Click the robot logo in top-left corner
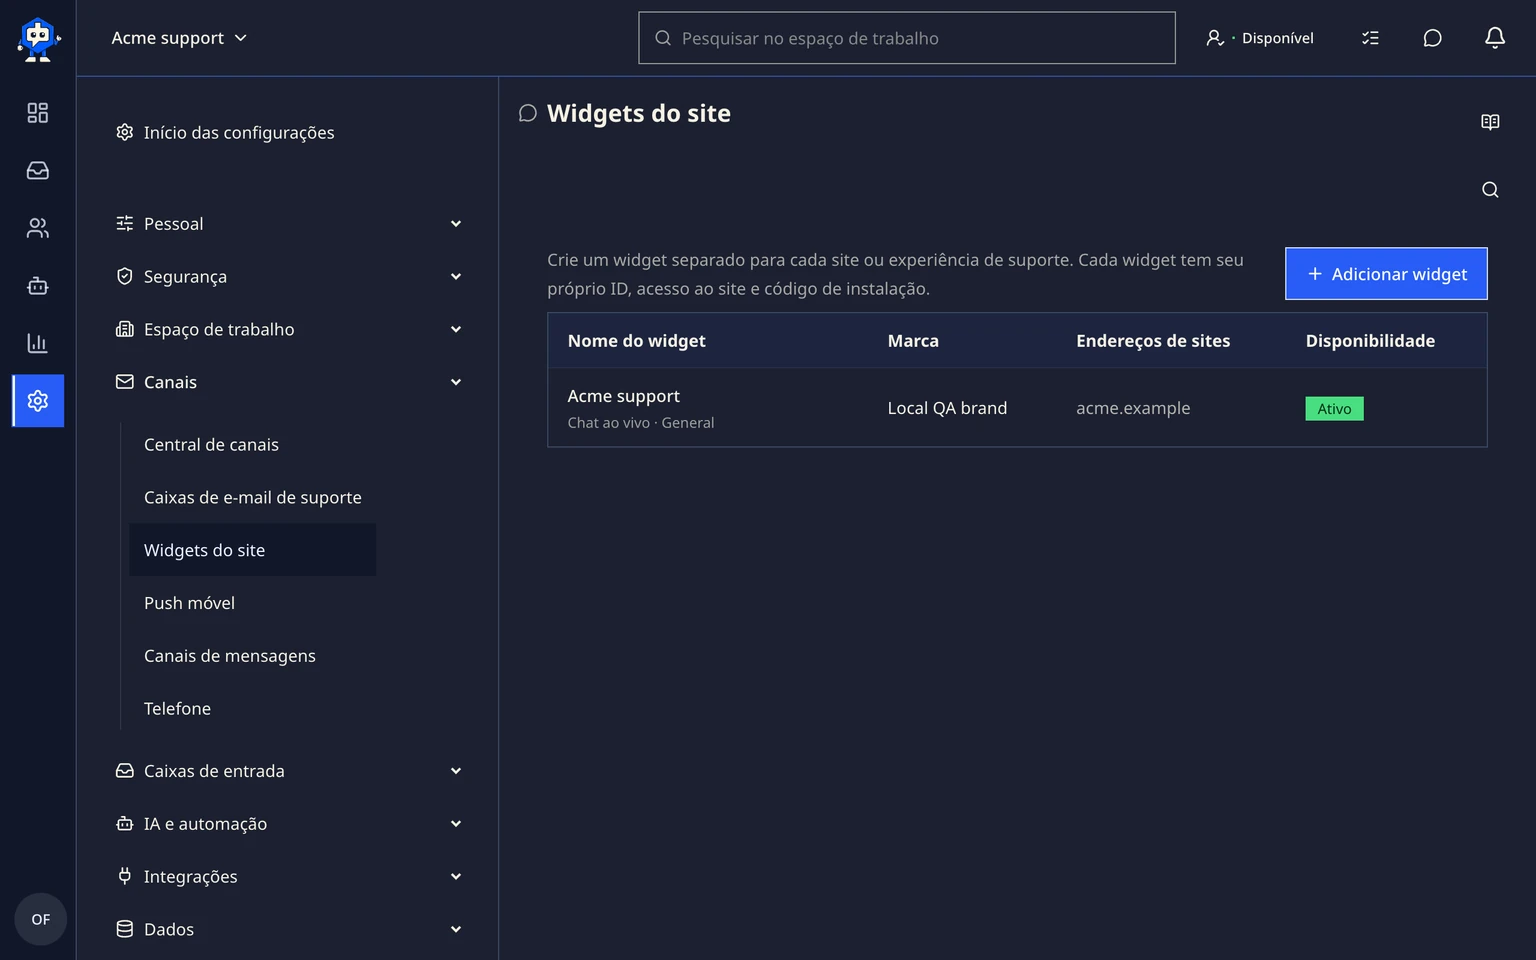The height and width of the screenshot is (960, 1536). tap(38, 39)
